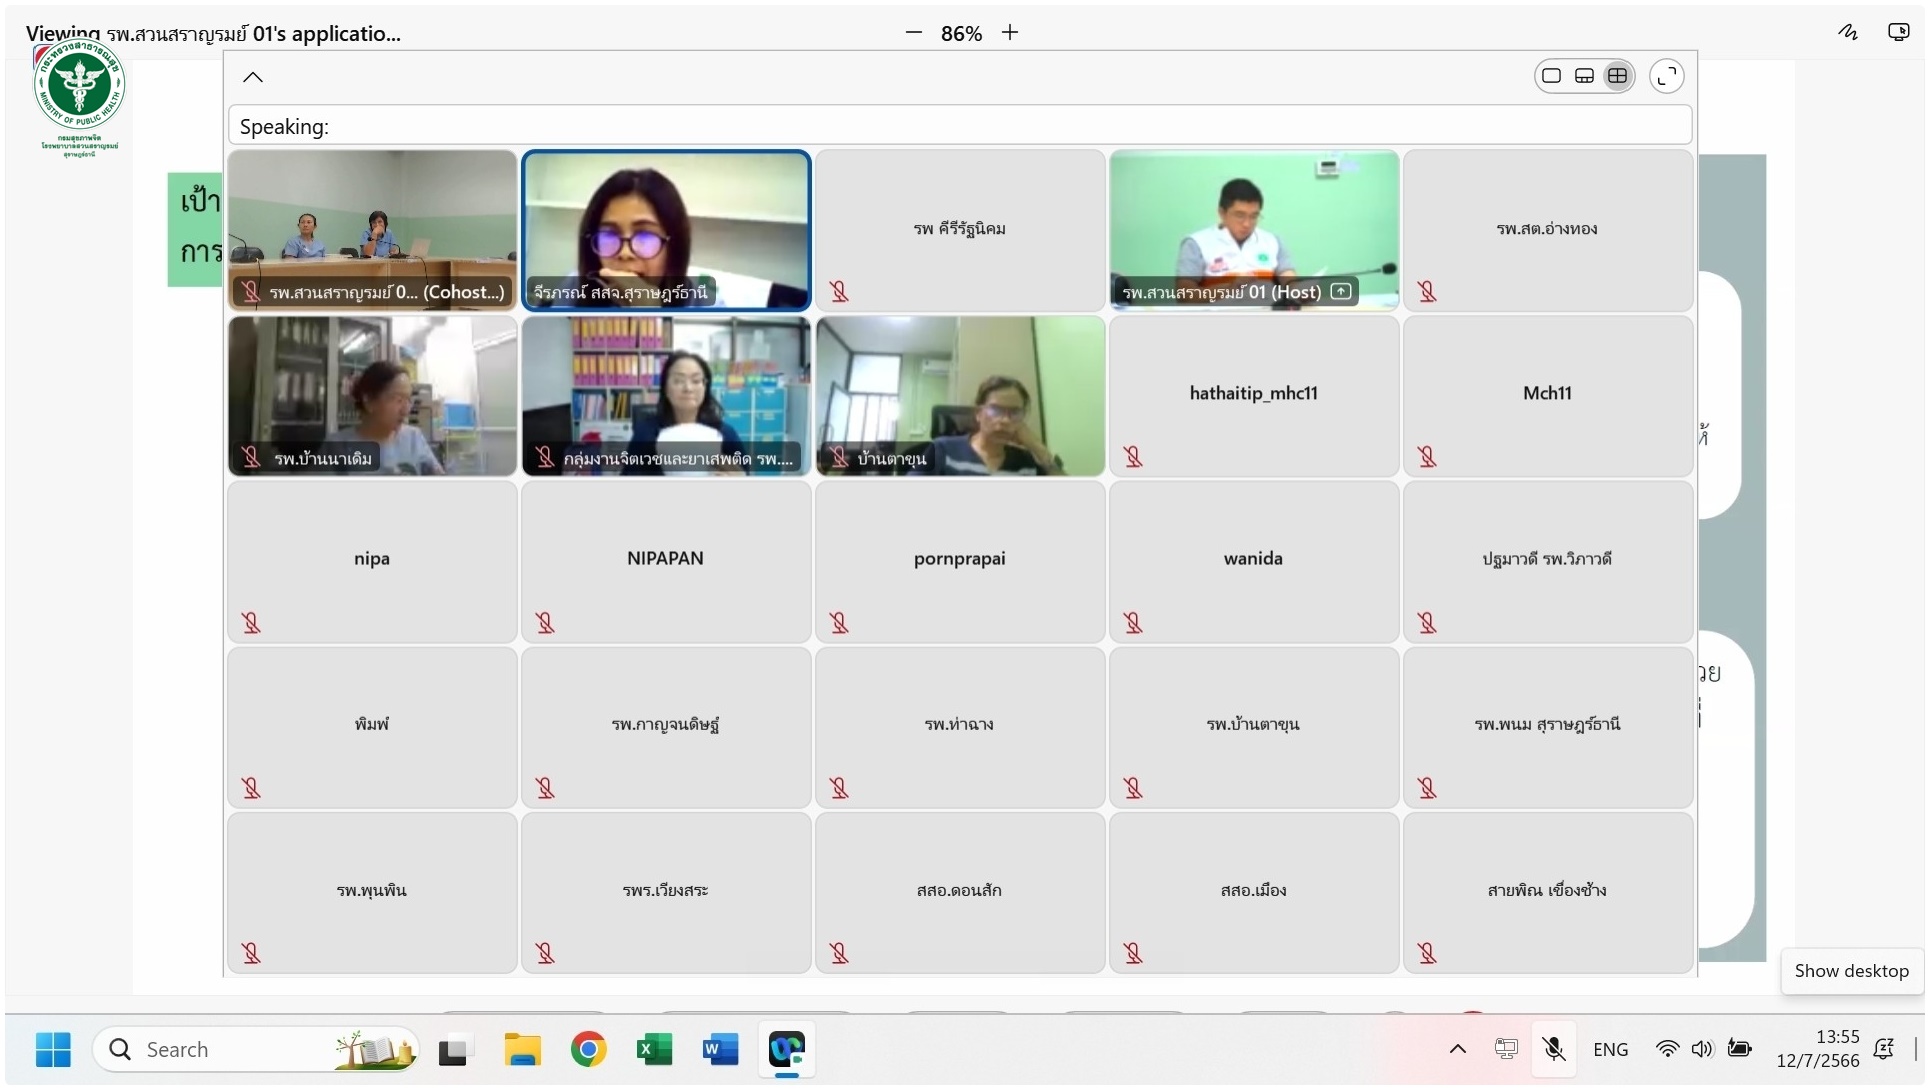Screen dimensions: 1930x1090
Task: Open Excel from taskbar
Action: click(x=654, y=1049)
